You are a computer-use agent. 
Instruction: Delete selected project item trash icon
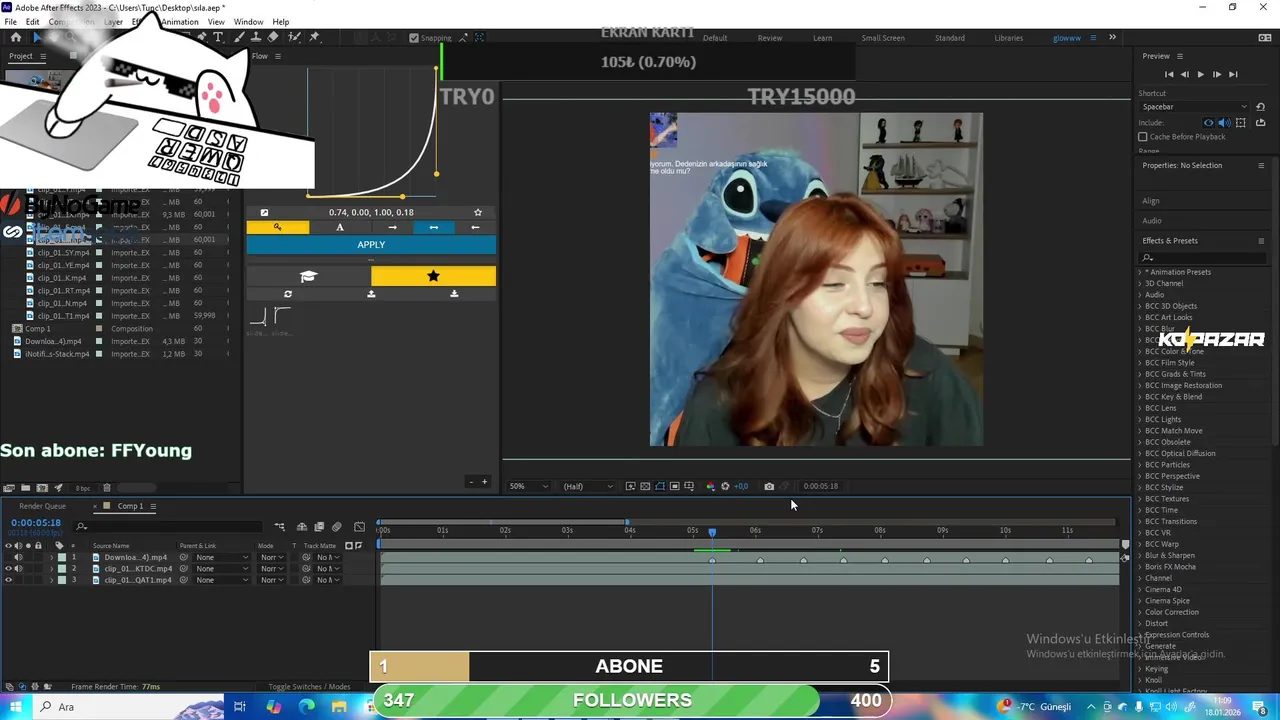coord(107,488)
